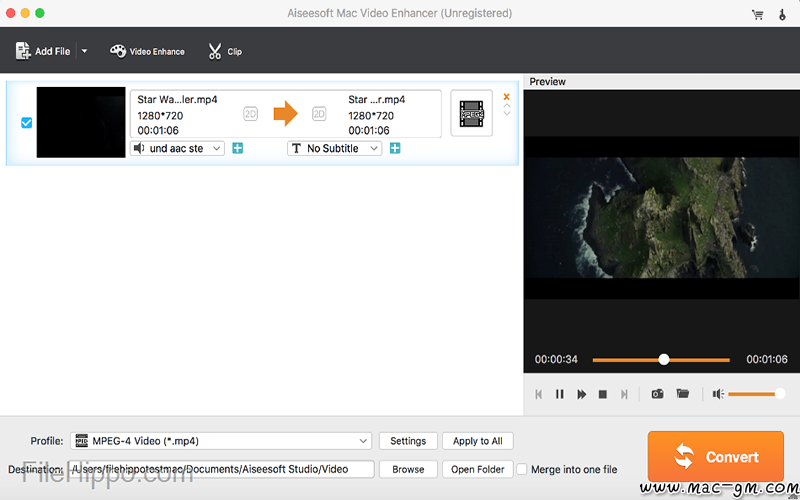Toggle the output 2D mode icon
The height and width of the screenshot is (500, 800).
[319, 114]
